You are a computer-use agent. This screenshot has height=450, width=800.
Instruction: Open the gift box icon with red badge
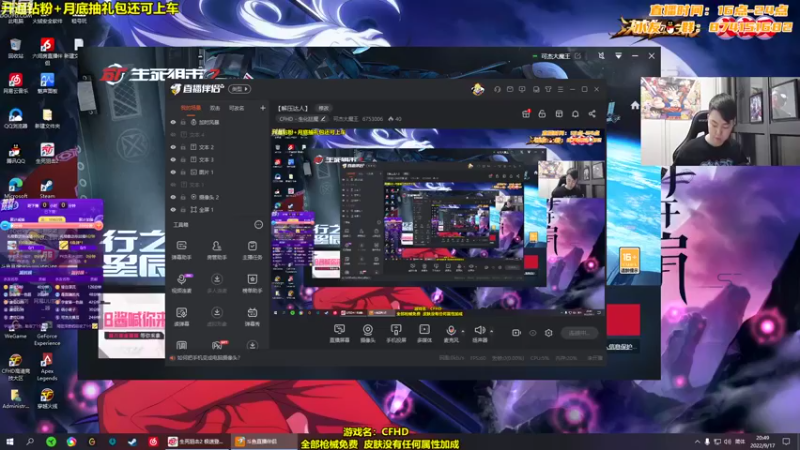(x=526, y=114)
